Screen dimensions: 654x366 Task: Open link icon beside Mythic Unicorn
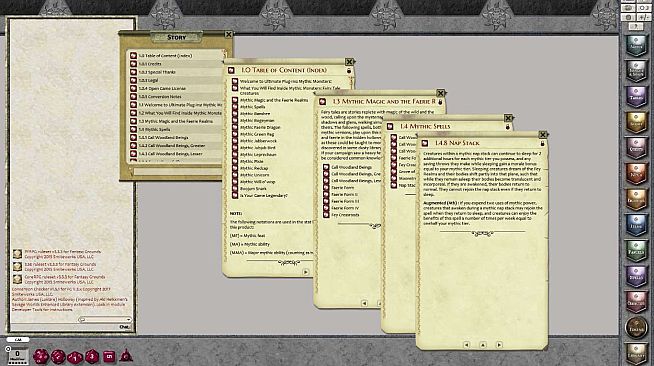[x=235, y=175]
